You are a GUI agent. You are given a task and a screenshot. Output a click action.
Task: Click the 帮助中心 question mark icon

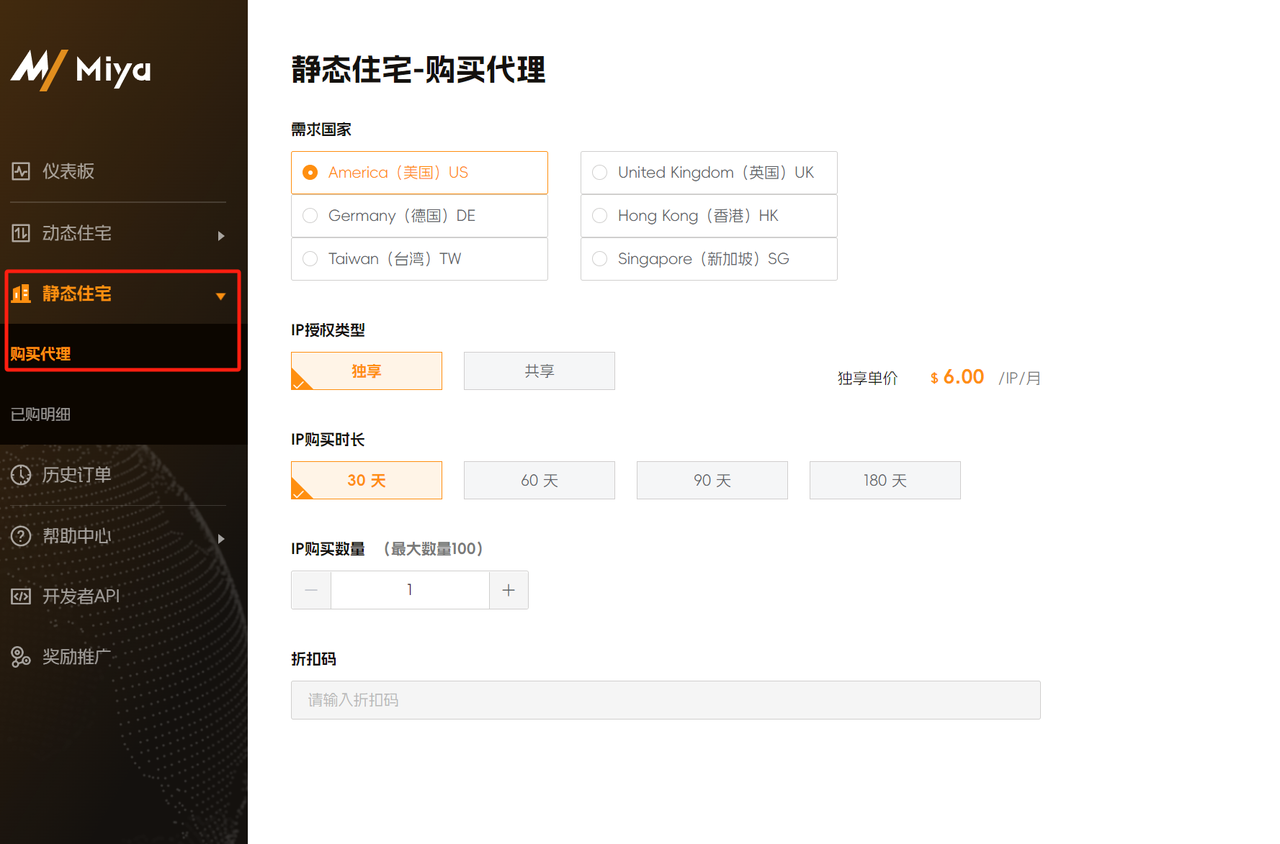pyautogui.click(x=21, y=536)
